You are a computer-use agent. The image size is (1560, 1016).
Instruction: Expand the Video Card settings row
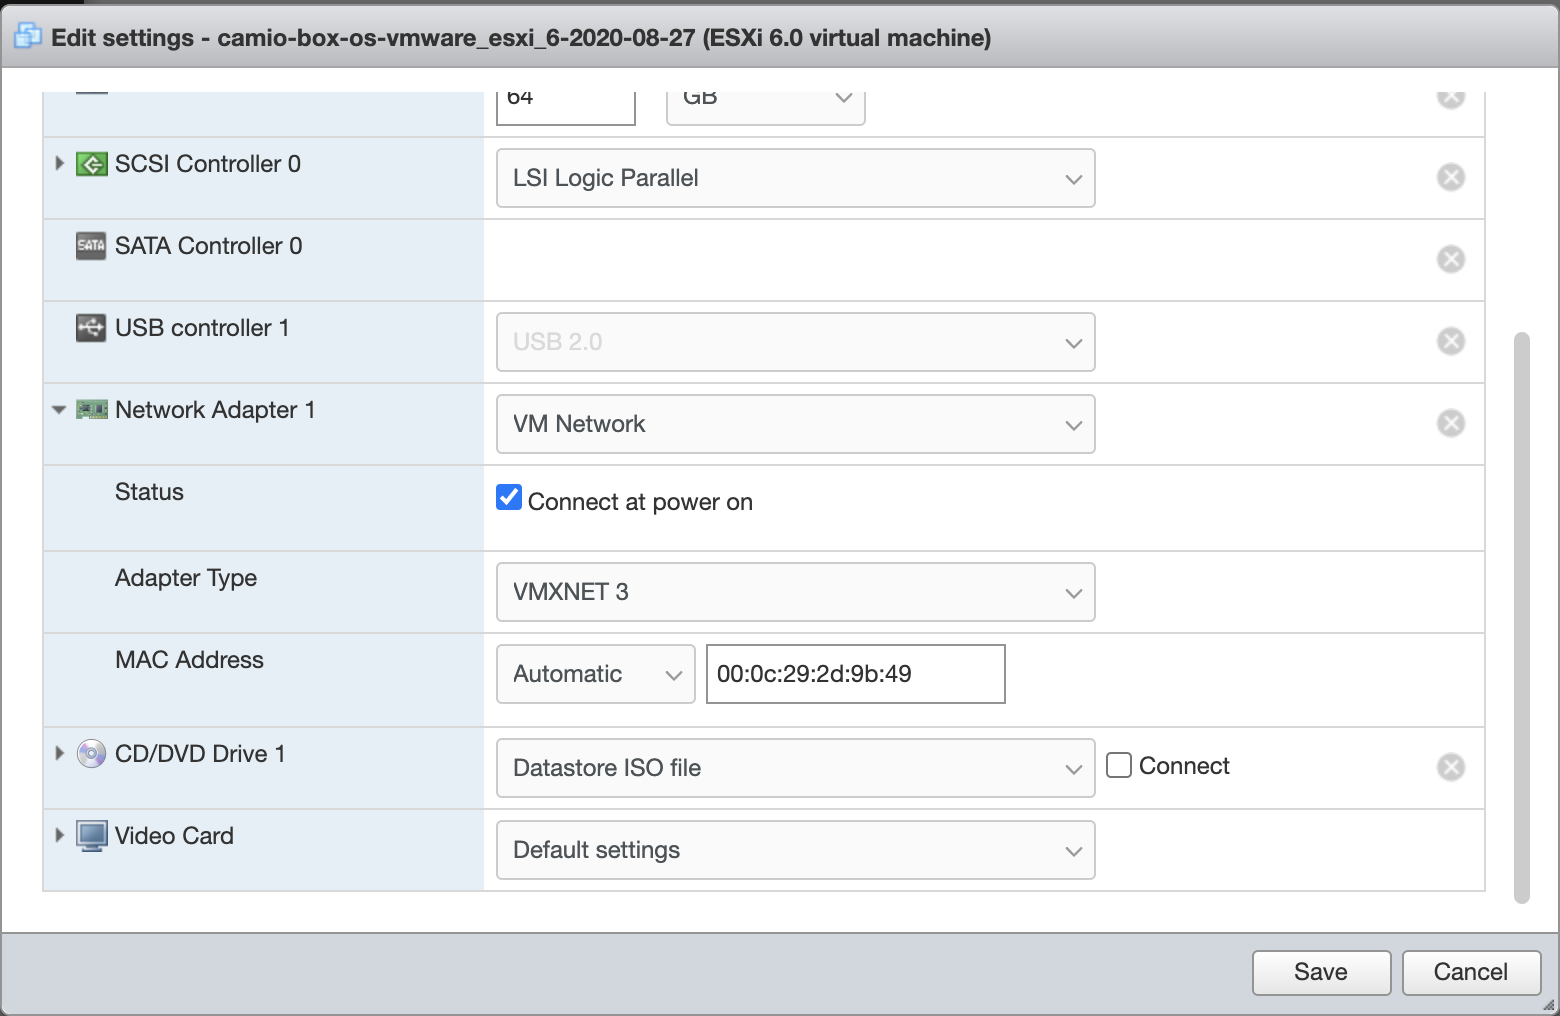point(59,835)
